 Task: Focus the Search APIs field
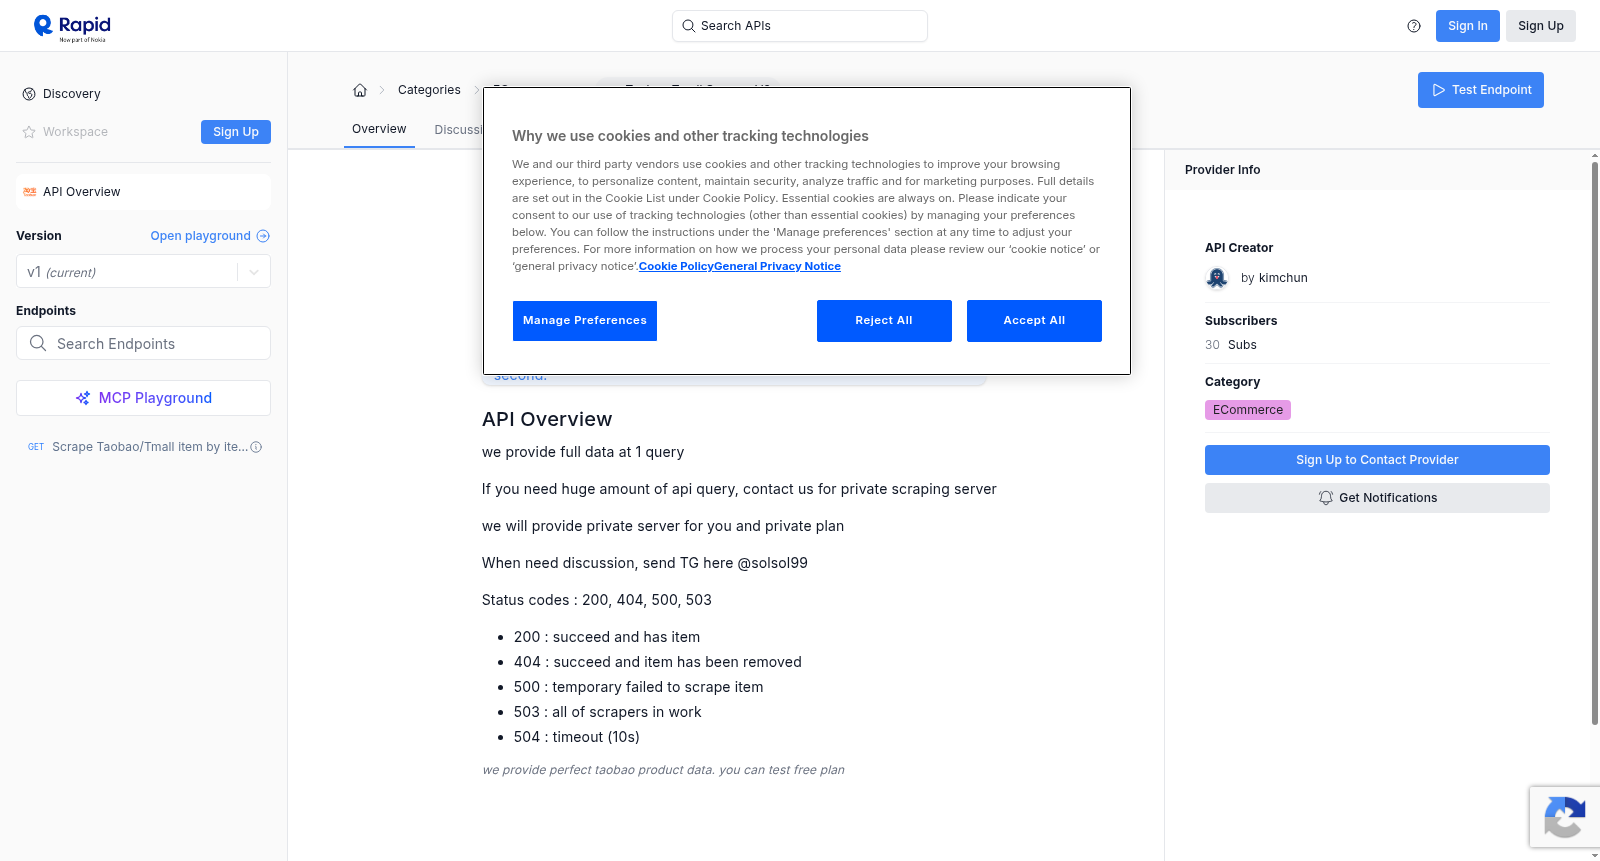pos(800,26)
